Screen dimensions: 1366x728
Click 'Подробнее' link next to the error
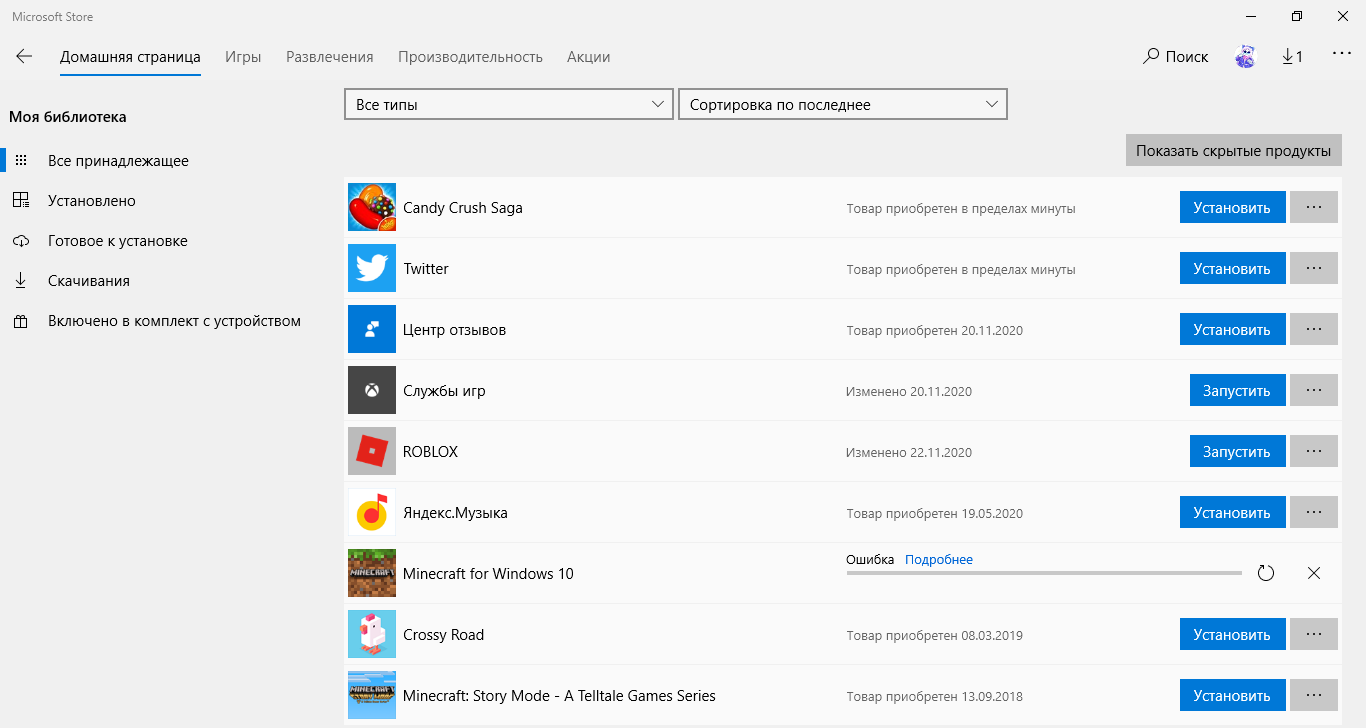[938, 560]
